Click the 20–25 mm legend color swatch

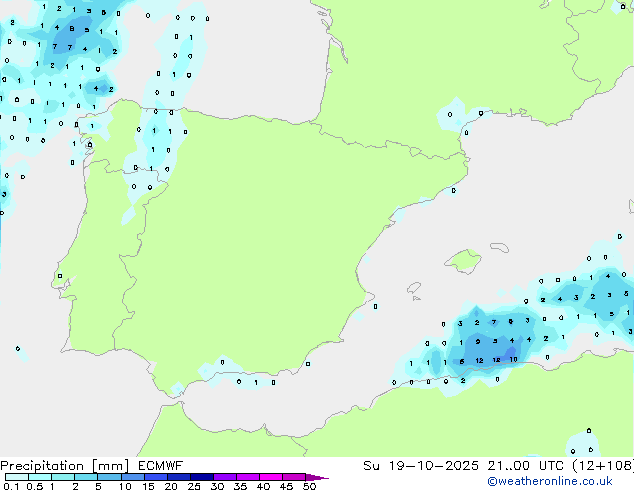[178, 477]
